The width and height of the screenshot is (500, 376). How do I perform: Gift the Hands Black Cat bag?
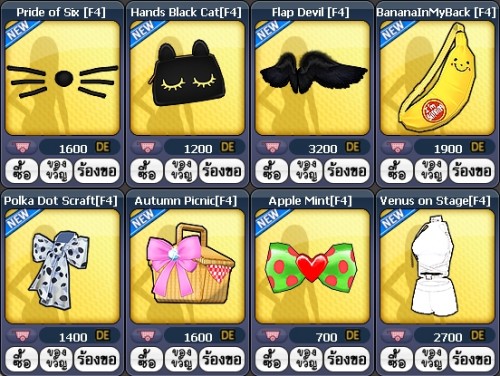pyautogui.click(x=181, y=171)
